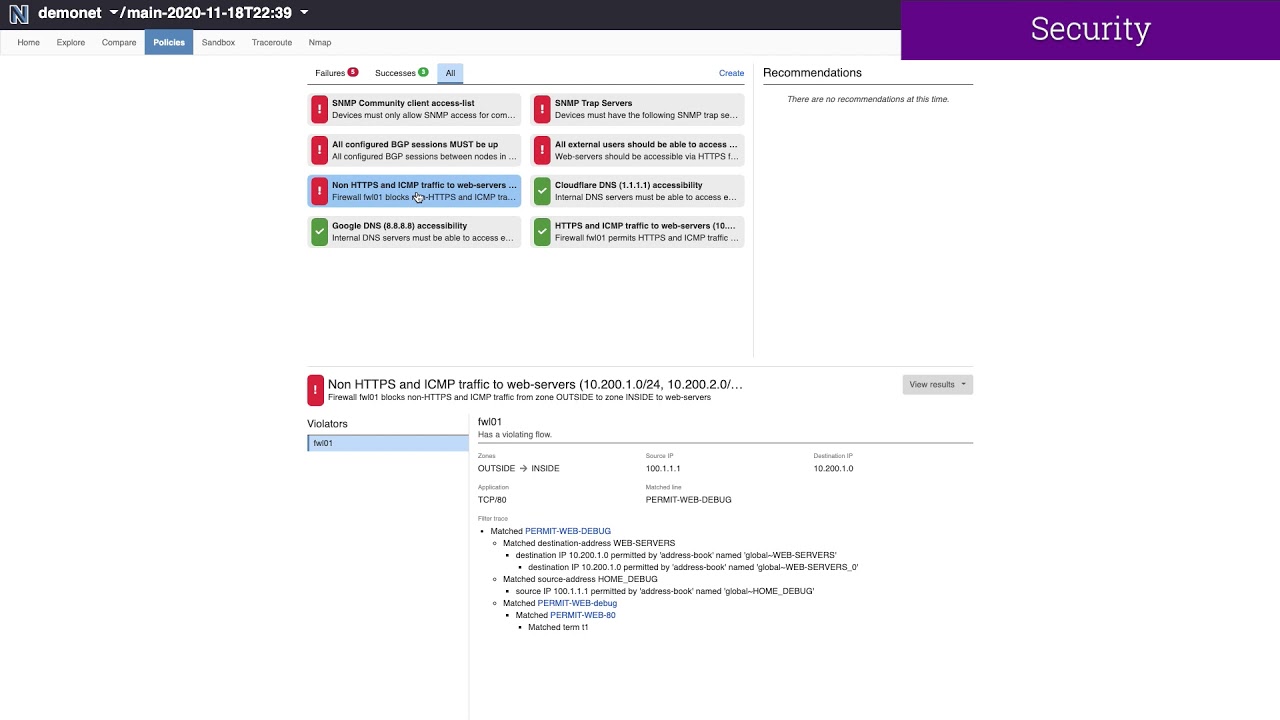Click the Recommendations heading
This screenshot has width=1280, height=720.
[812, 73]
